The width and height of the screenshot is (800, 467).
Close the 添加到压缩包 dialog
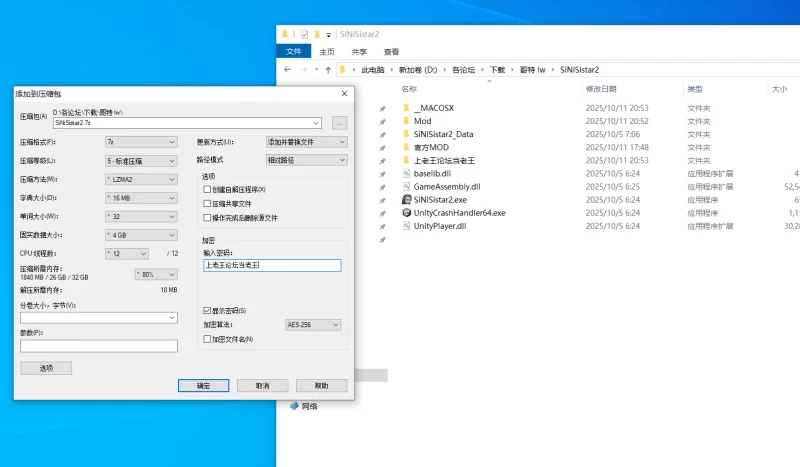pos(344,93)
